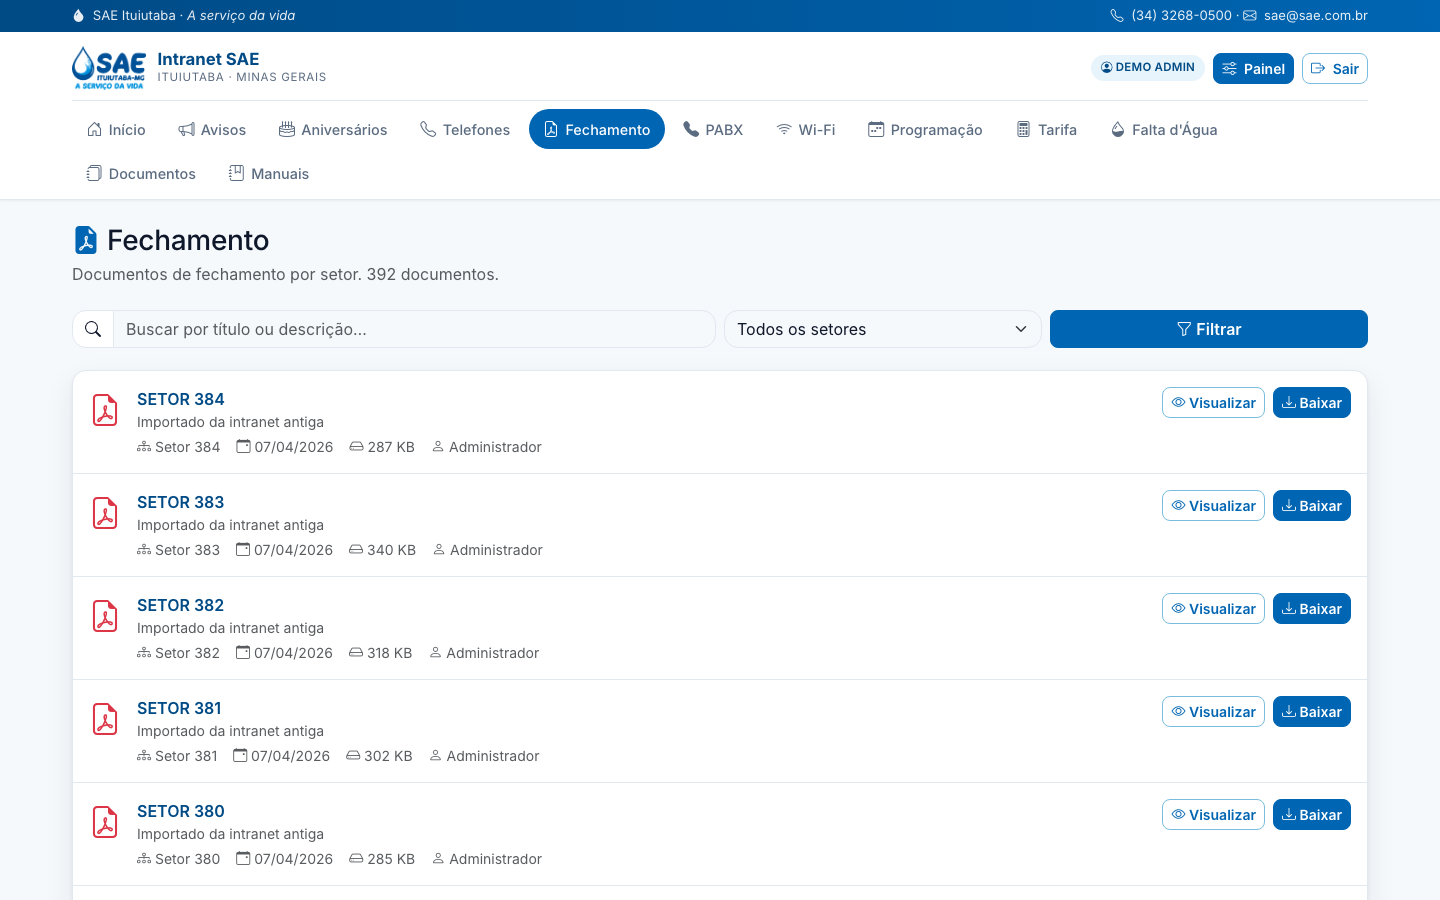Click the sector hierarchy icon beside Setor 383
This screenshot has width=1440, height=900.
144,550
